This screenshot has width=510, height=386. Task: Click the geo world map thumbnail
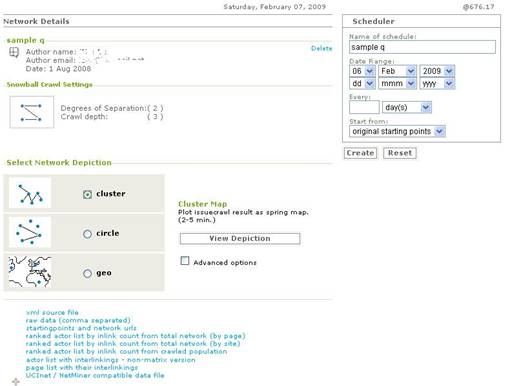point(30,272)
